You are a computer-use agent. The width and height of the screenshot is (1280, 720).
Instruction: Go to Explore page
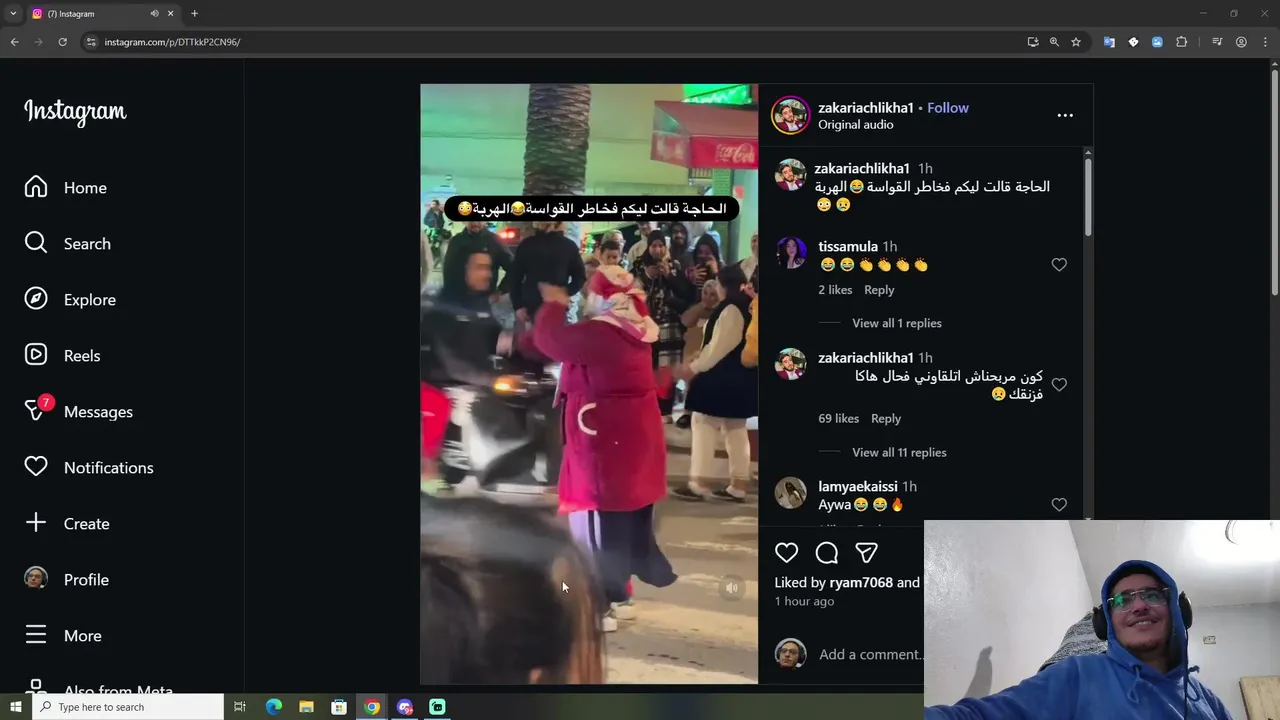(x=70, y=300)
